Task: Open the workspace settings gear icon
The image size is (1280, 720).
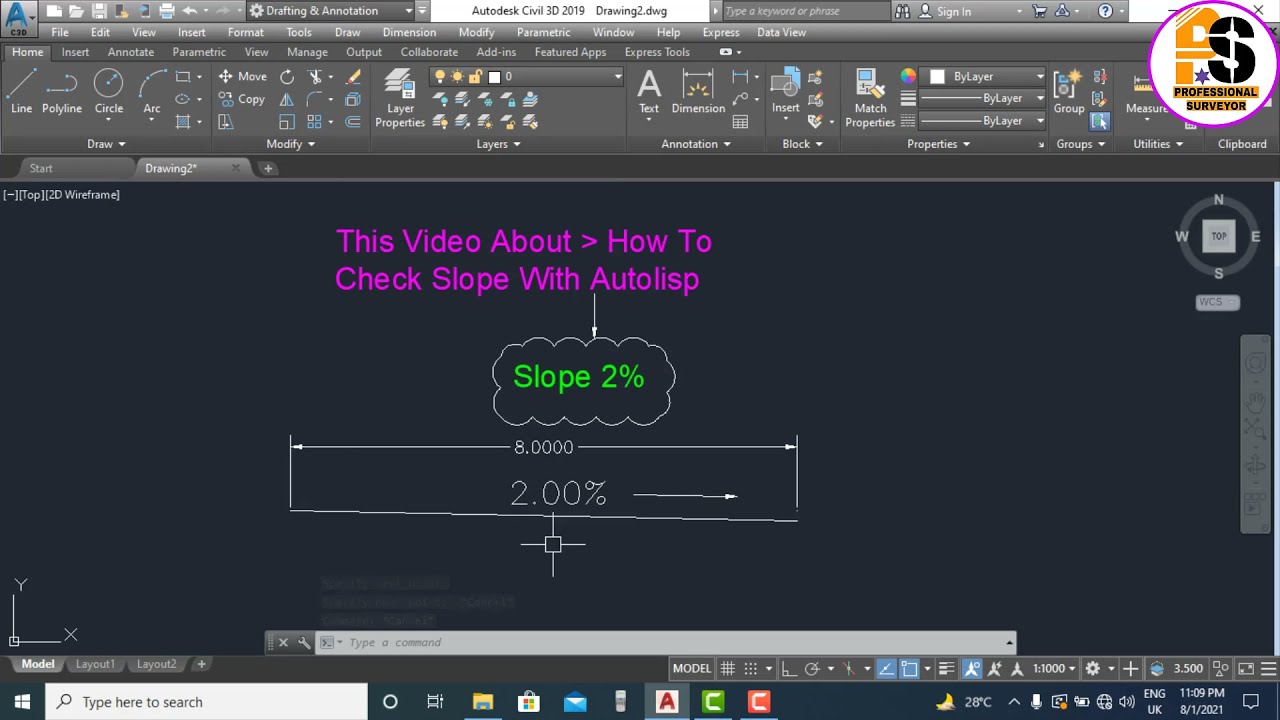Action: 1093,668
